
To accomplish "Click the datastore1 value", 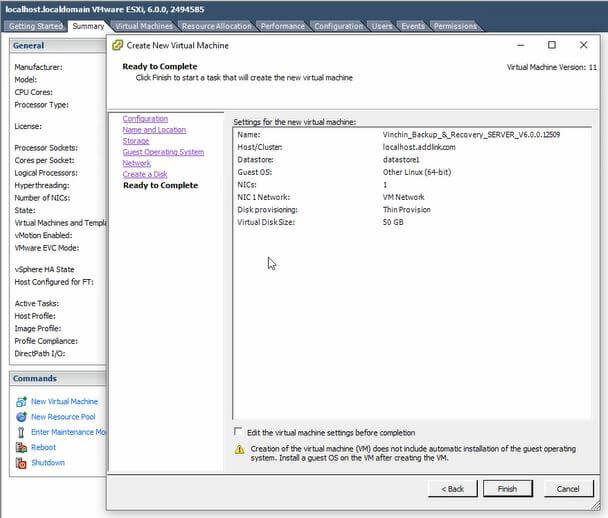I will [401, 160].
